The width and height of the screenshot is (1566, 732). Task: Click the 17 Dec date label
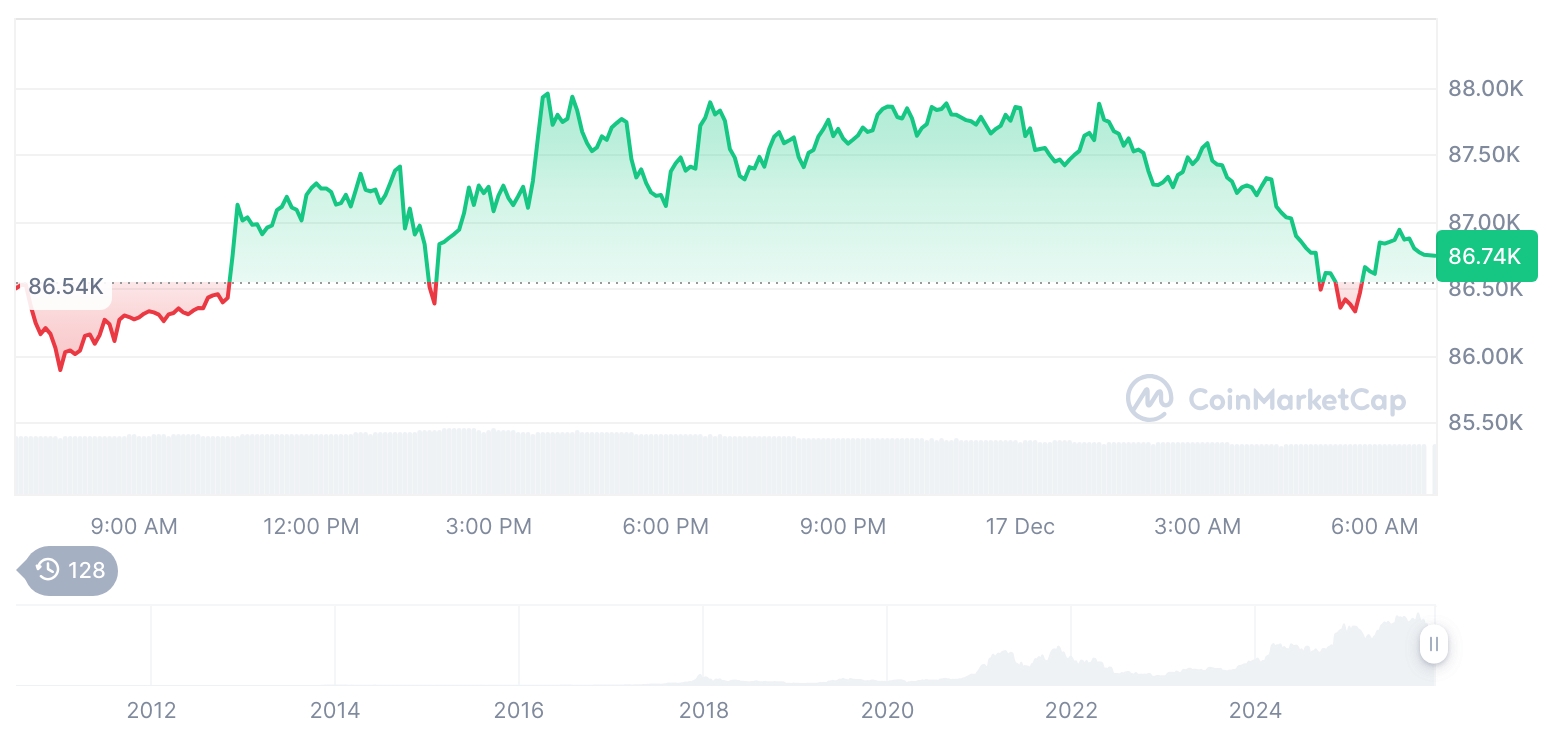pyautogui.click(x=1020, y=526)
